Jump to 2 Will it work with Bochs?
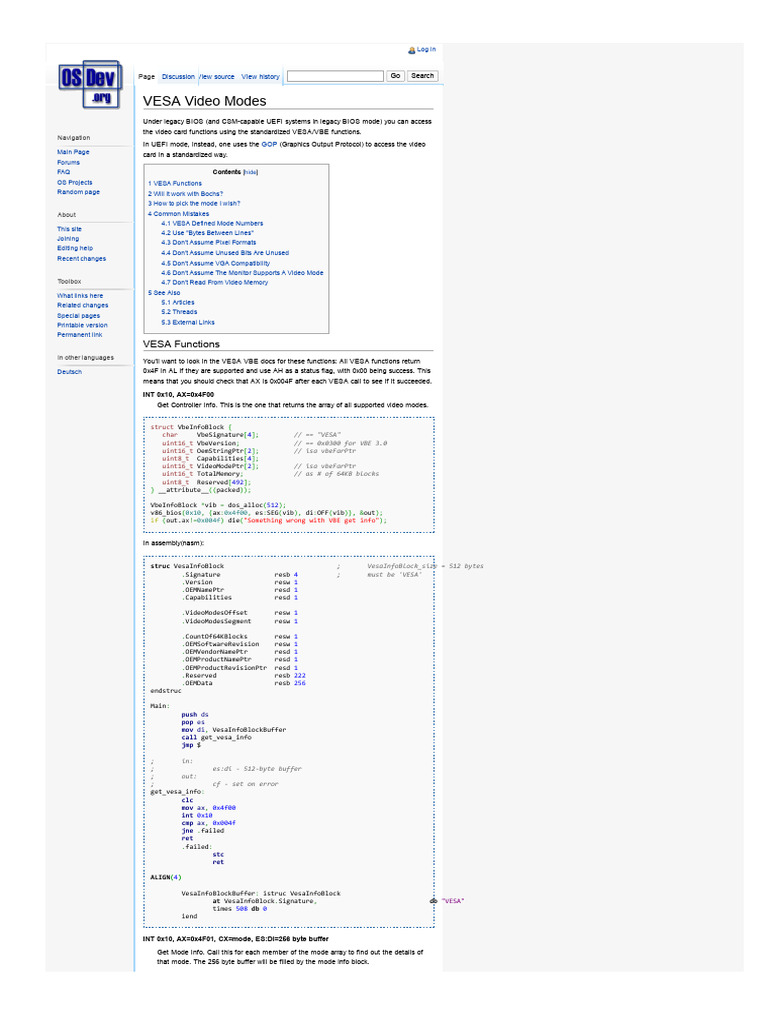The width and height of the screenshot is (768, 1024). pyautogui.click(x=185, y=194)
